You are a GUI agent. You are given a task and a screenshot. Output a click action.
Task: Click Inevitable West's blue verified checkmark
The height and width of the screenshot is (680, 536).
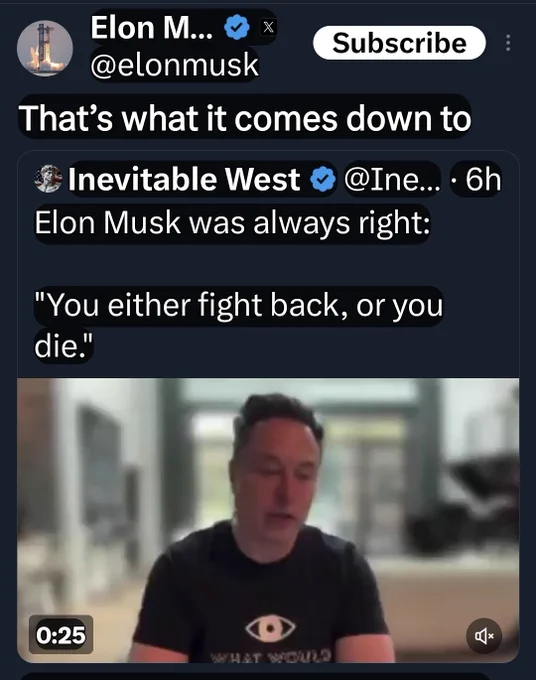(323, 179)
